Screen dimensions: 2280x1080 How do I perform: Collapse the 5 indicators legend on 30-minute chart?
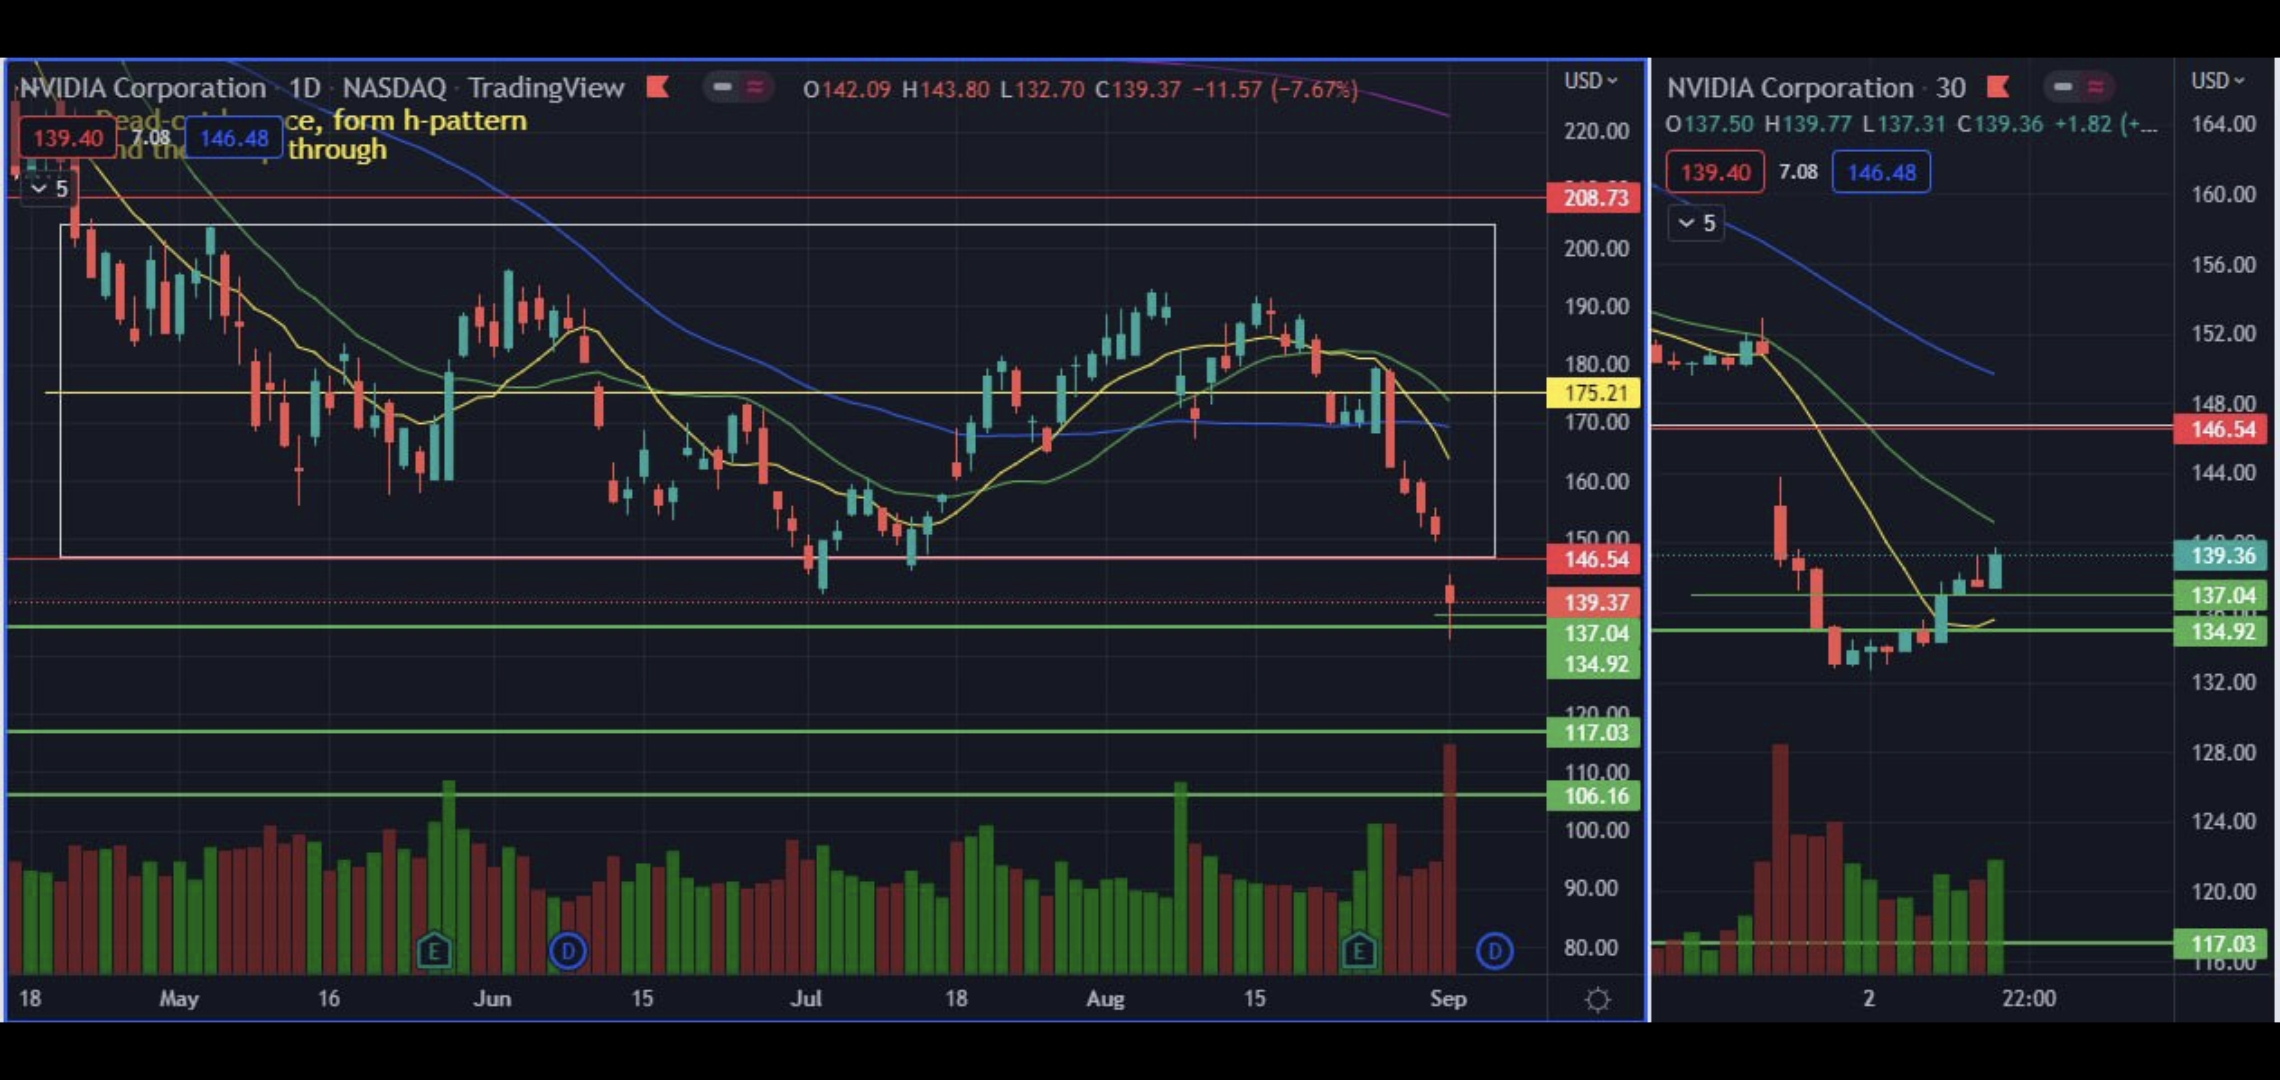[x=1695, y=223]
